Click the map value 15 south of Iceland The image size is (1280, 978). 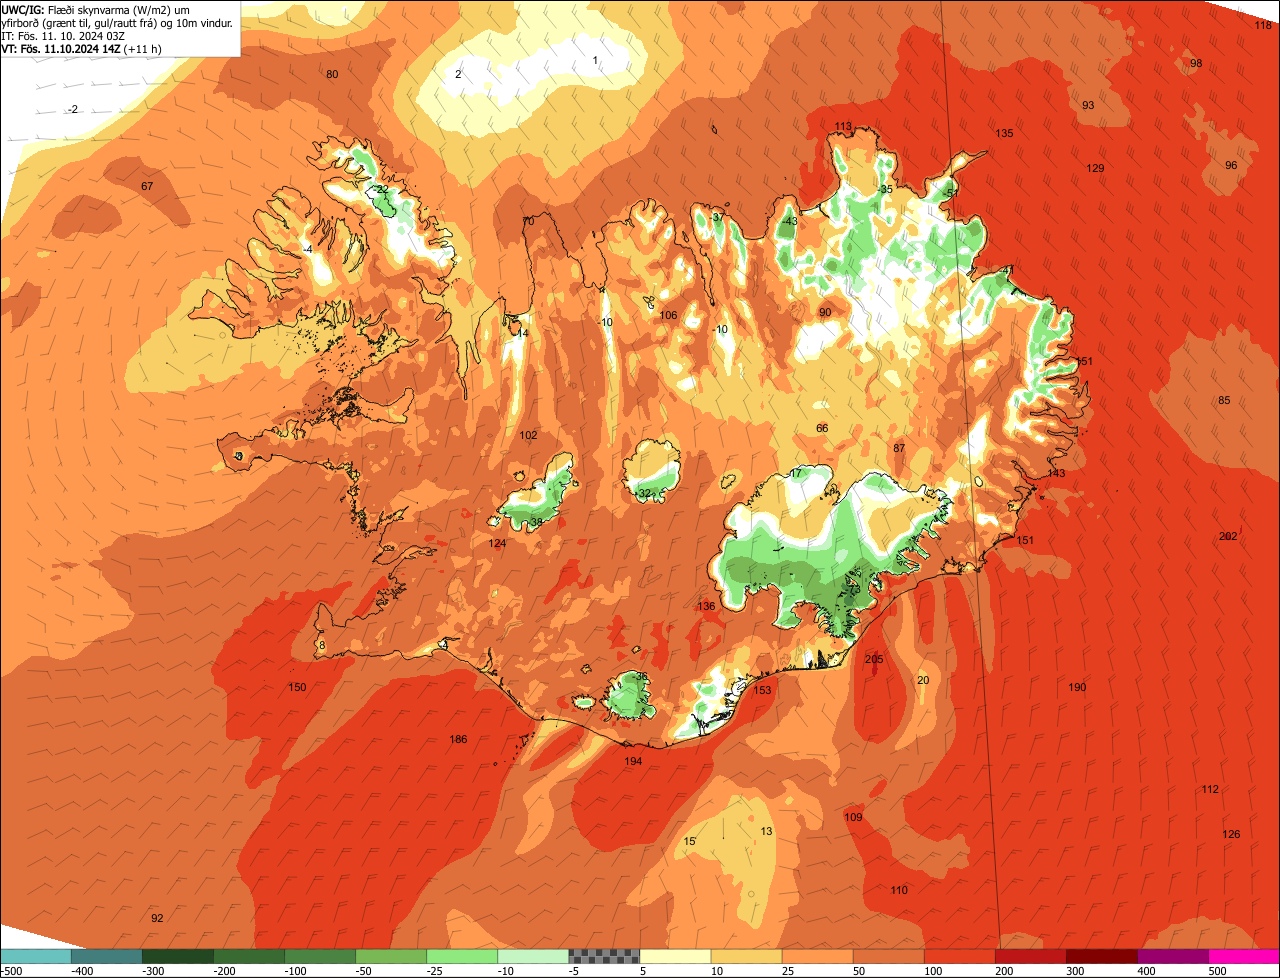pyautogui.click(x=689, y=841)
